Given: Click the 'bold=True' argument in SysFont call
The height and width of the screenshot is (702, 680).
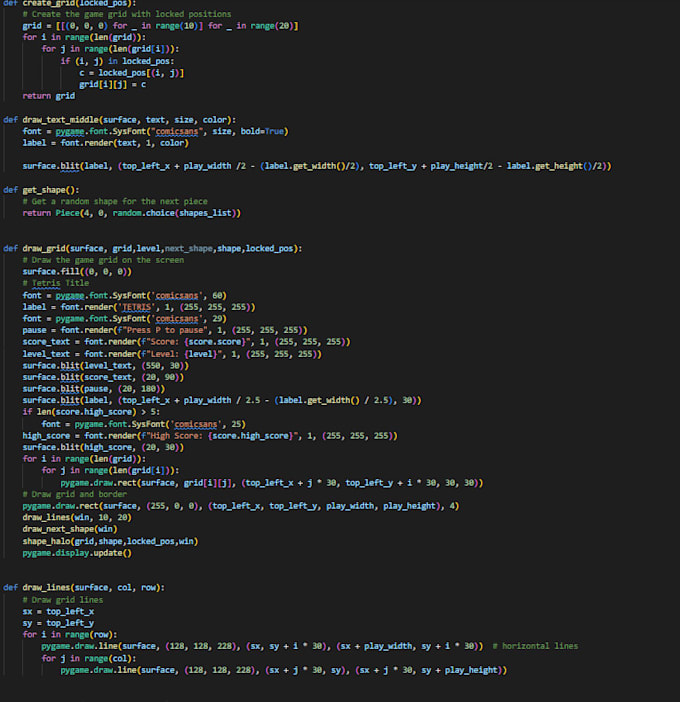Looking at the screenshot, I should pos(262,131).
